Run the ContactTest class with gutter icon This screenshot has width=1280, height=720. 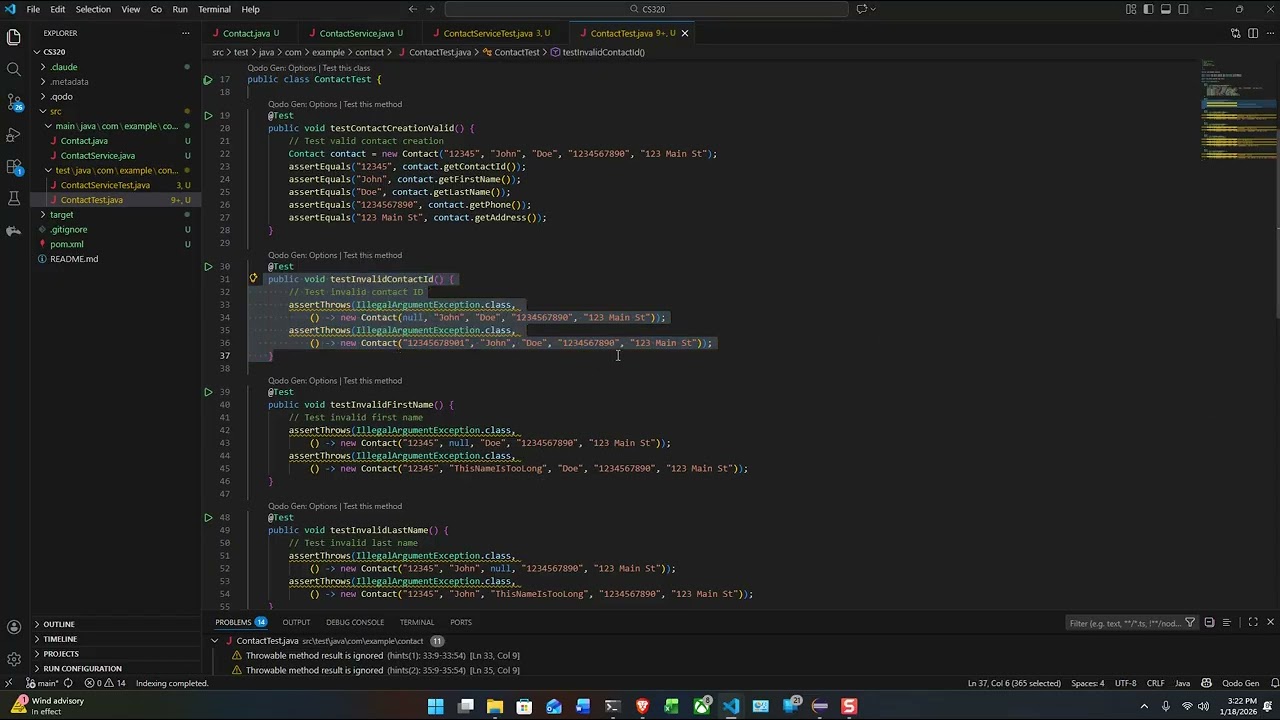click(208, 79)
